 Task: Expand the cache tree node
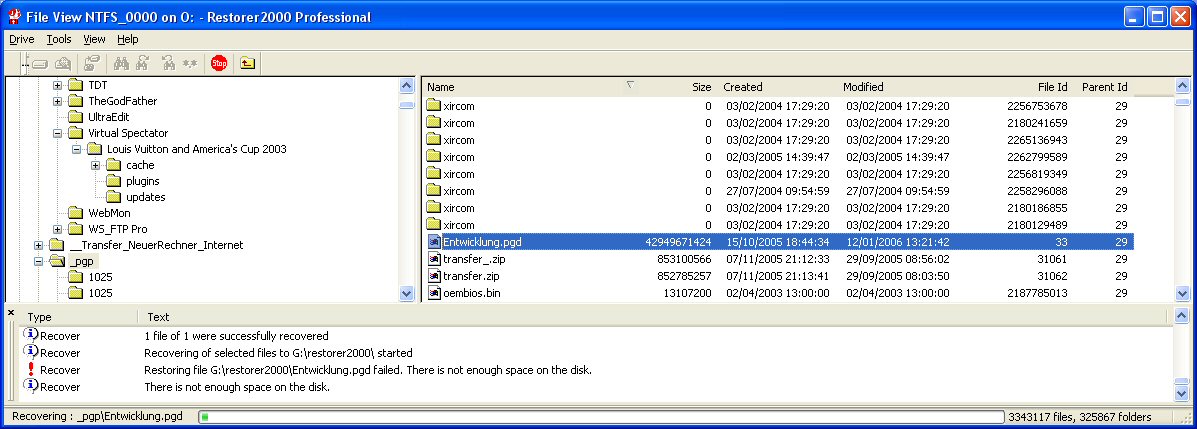[x=95, y=165]
